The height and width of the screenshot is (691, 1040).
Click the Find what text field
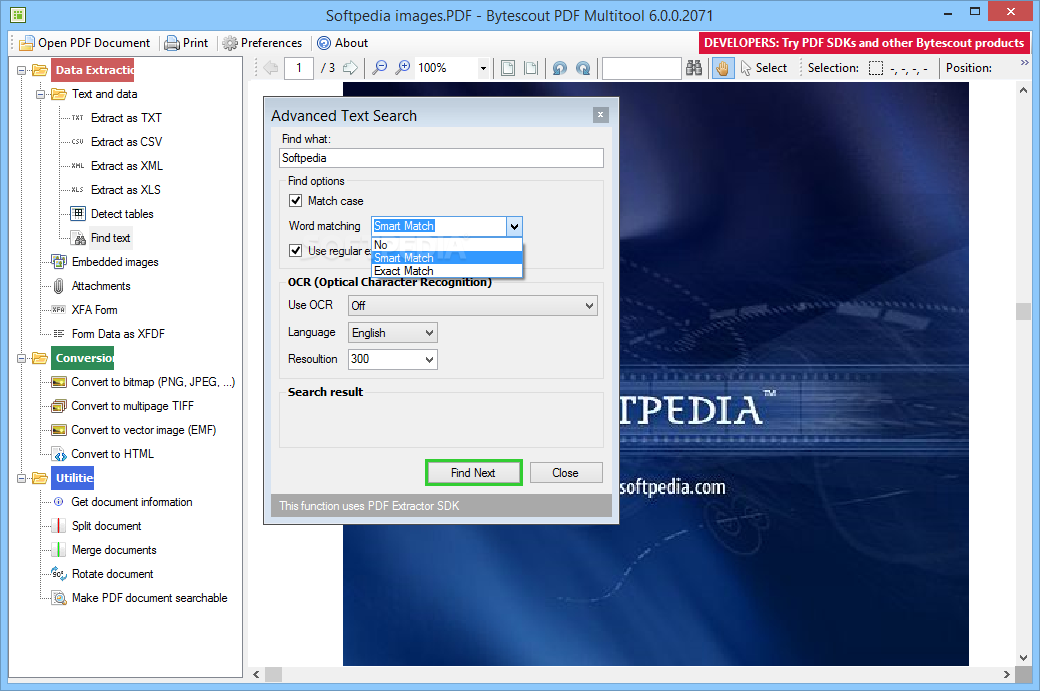pyautogui.click(x=441, y=158)
